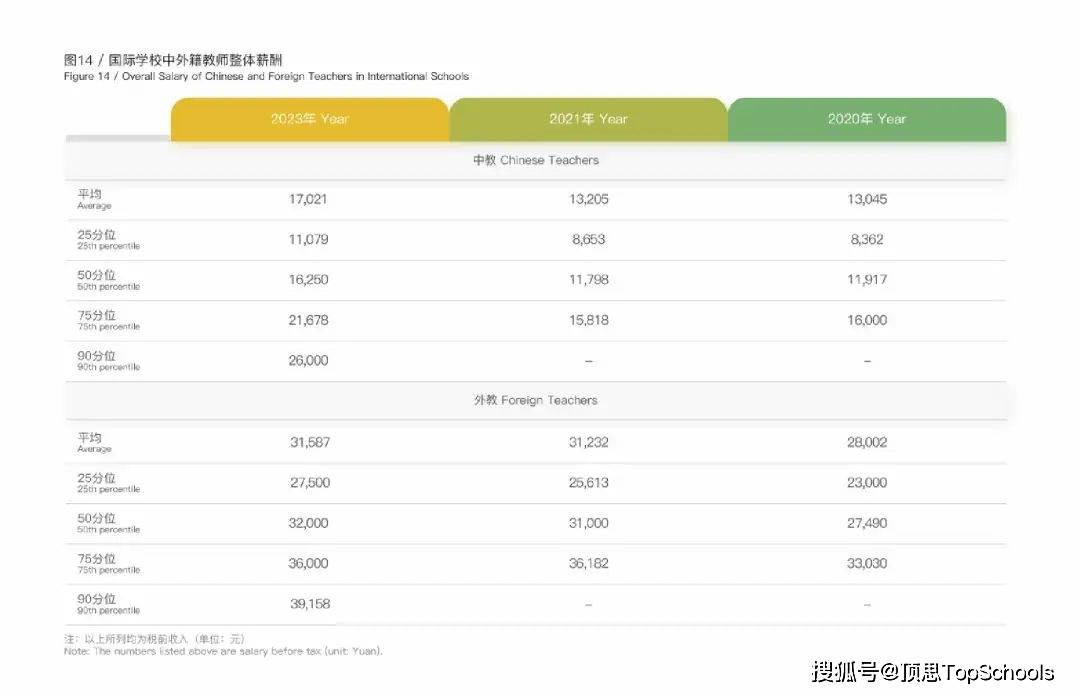Click the 2023 foreign 75th percentile value 36,000
This screenshot has height=695, width=1080.
(308, 563)
